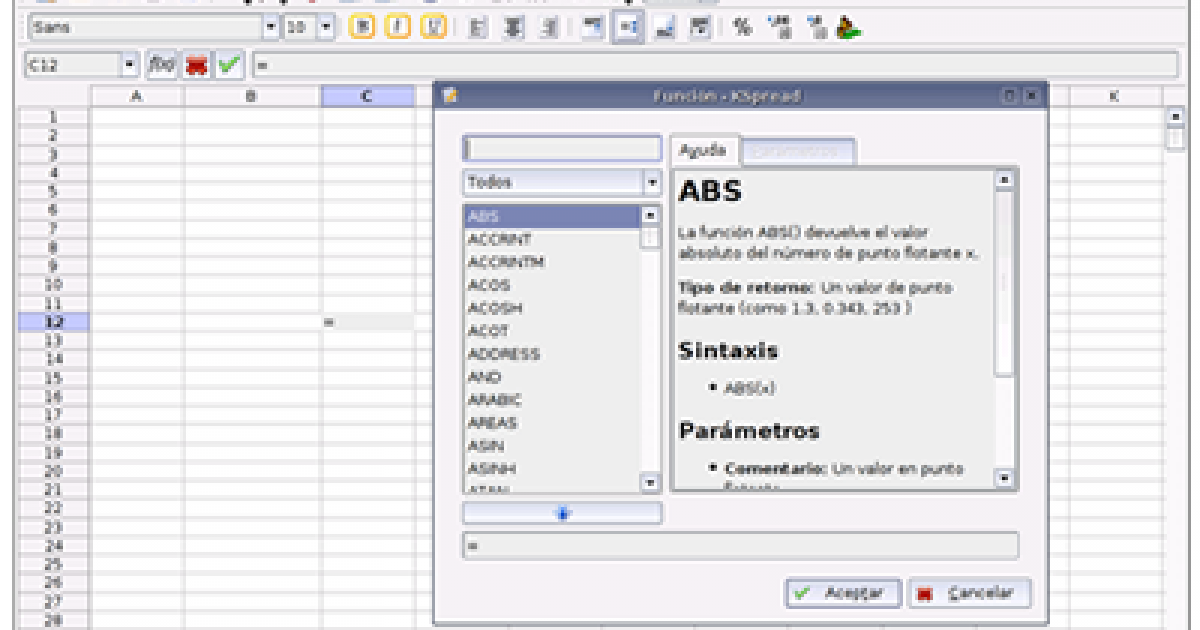Image resolution: width=1200 pixels, height=630 pixels.
Task: Open the font name dropdown
Action: click(x=270, y=29)
